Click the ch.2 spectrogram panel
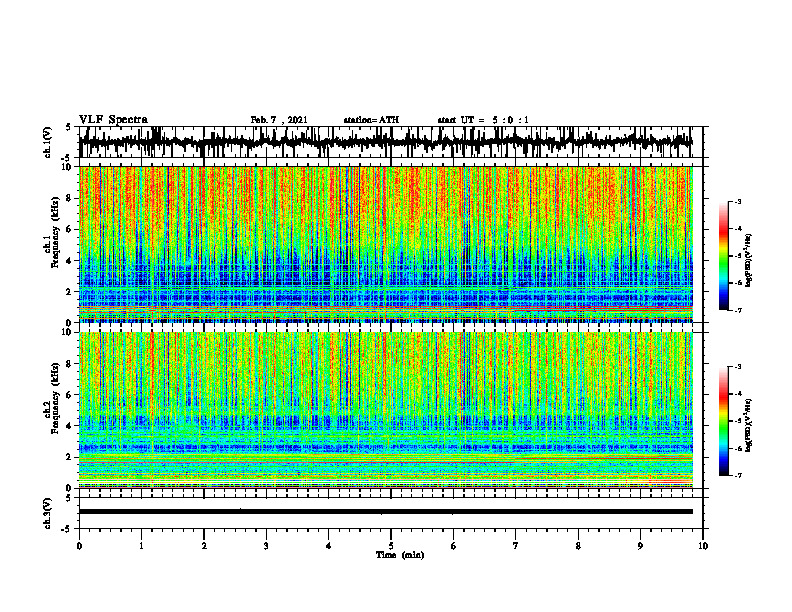 point(385,410)
